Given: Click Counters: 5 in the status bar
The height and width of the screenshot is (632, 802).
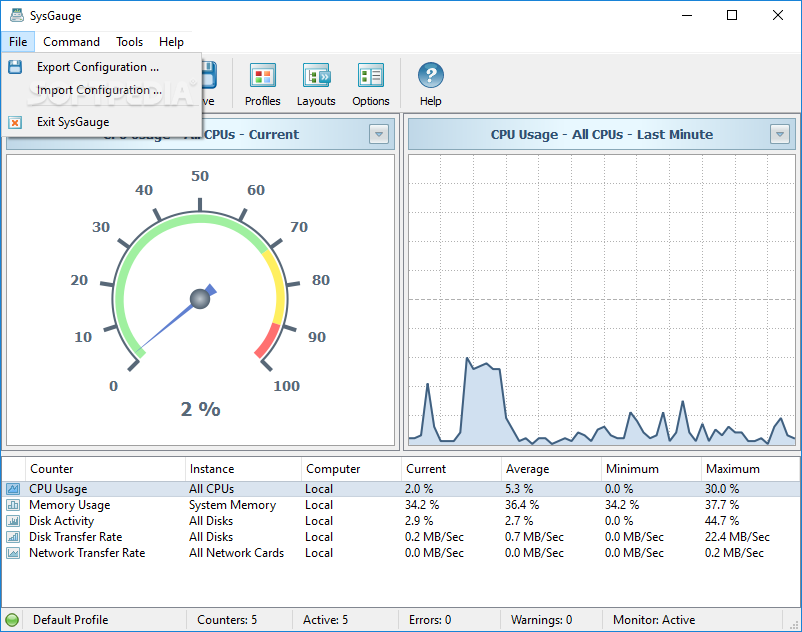Looking at the screenshot, I should [x=227, y=620].
